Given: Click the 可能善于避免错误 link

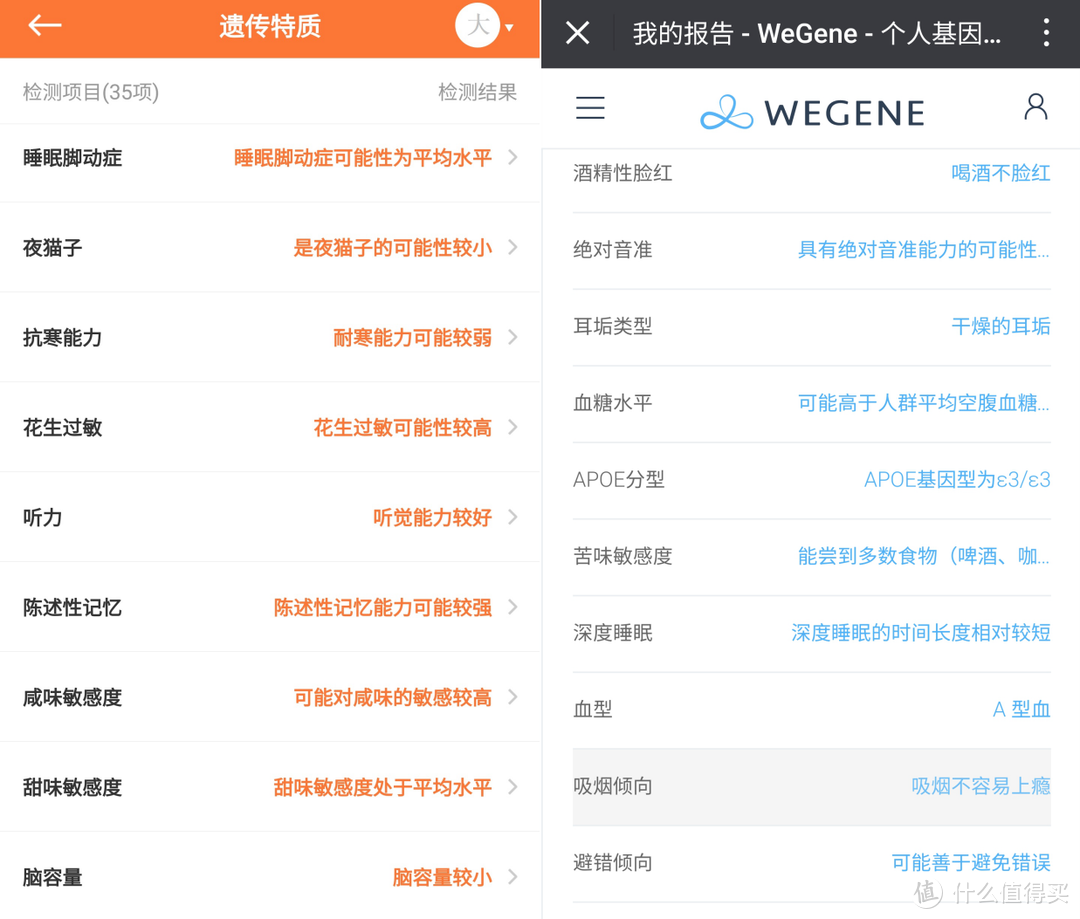Looking at the screenshot, I should click(x=970, y=862).
